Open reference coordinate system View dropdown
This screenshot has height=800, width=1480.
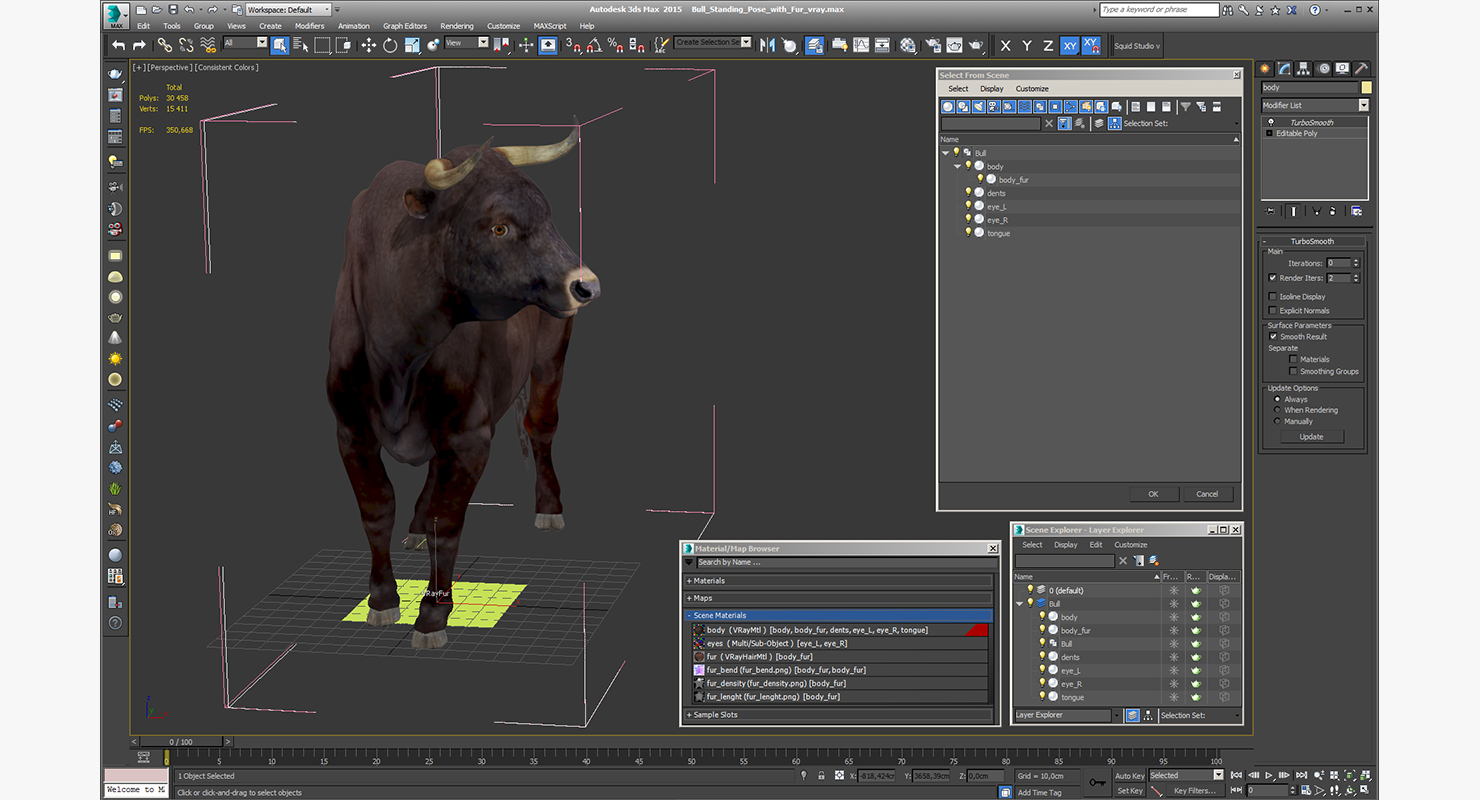(x=466, y=43)
